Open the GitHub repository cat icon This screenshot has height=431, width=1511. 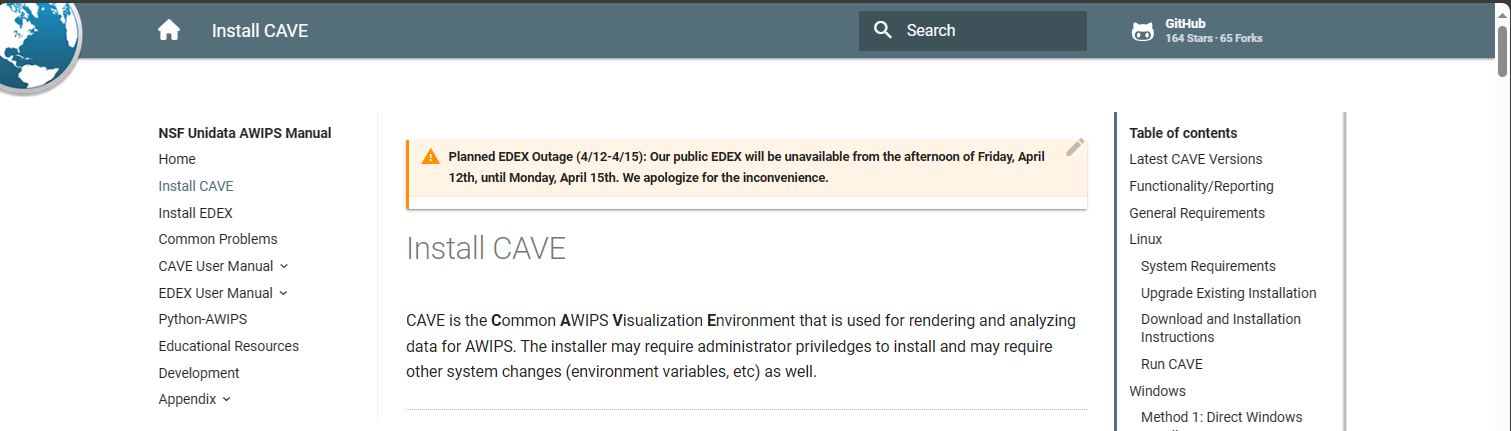click(1142, 32)
